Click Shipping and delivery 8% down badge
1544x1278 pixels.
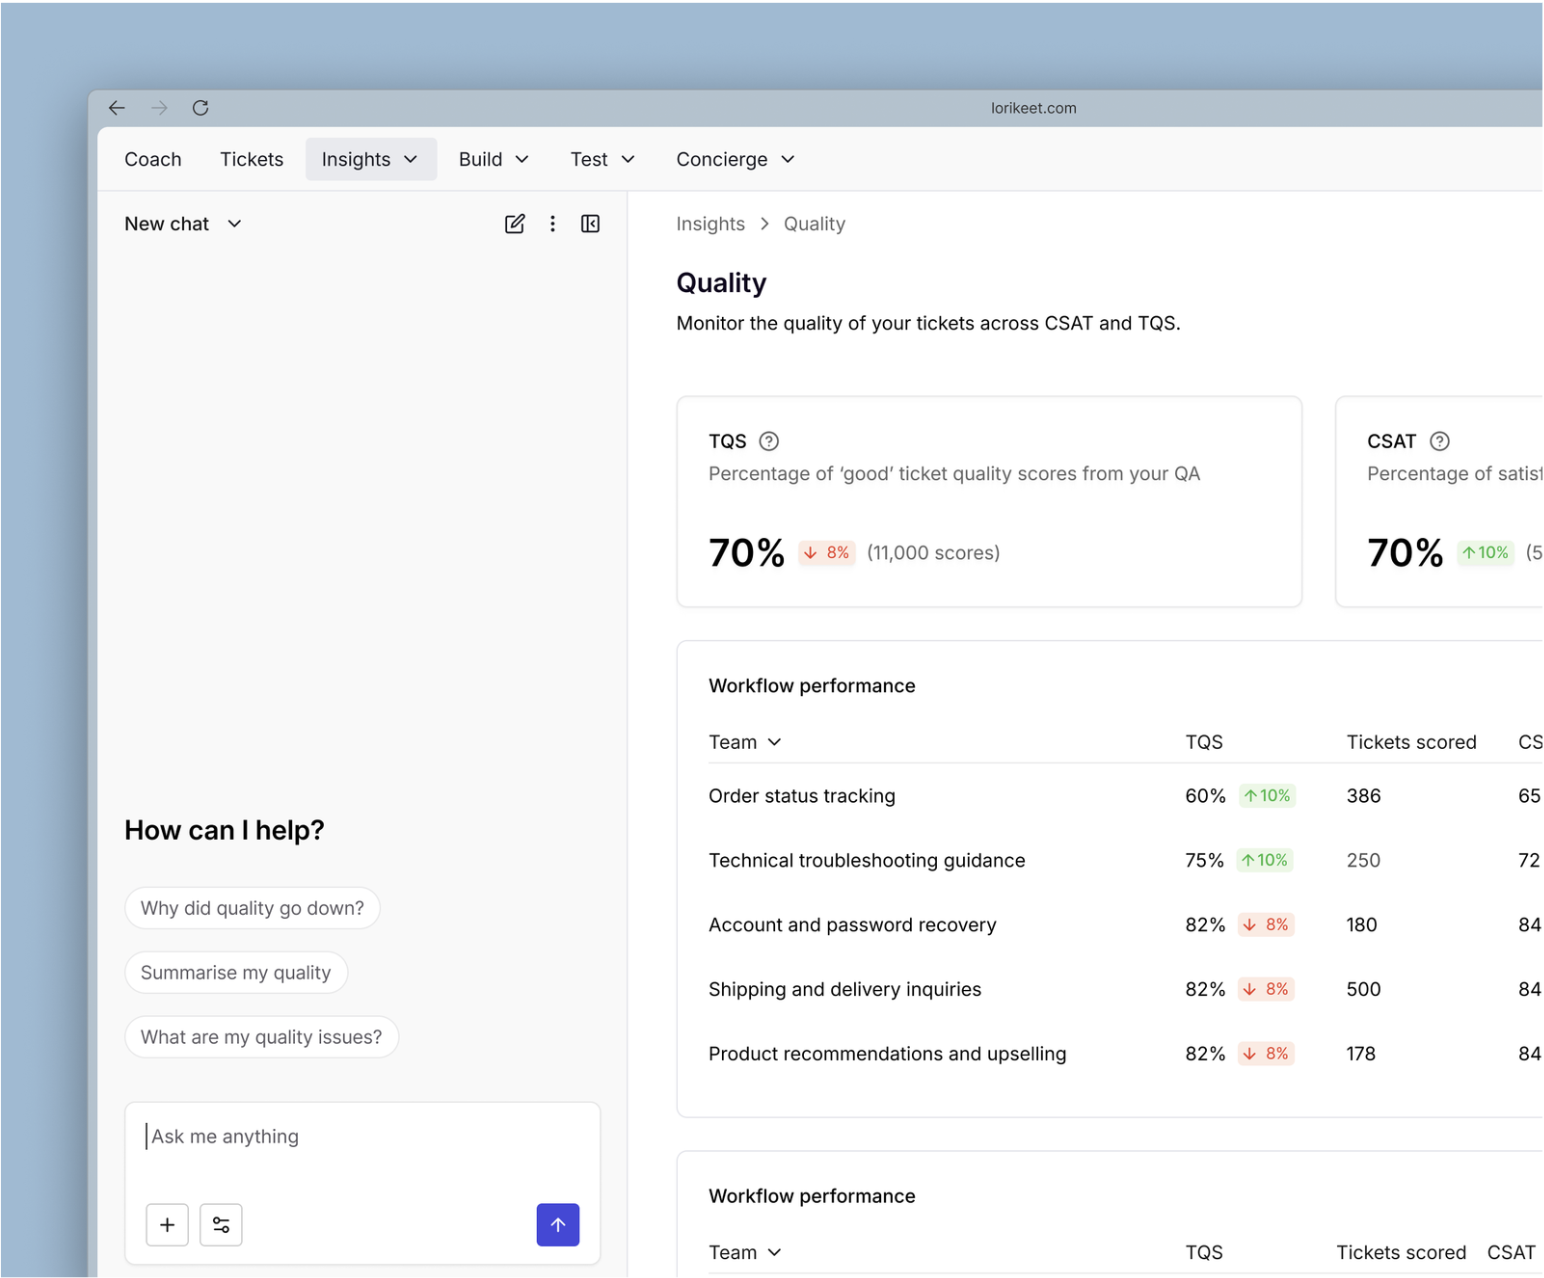[1266, 989]
